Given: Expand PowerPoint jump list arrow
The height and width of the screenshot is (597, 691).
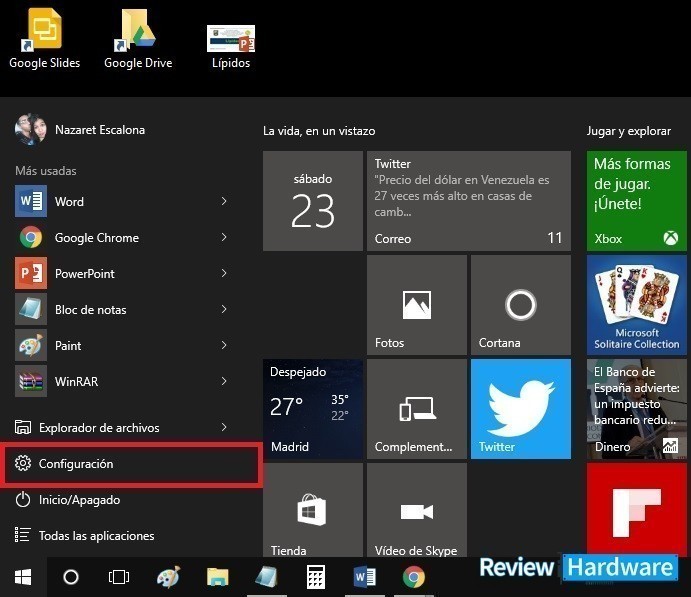Looking at the screenshot, I should click(224, 274).
